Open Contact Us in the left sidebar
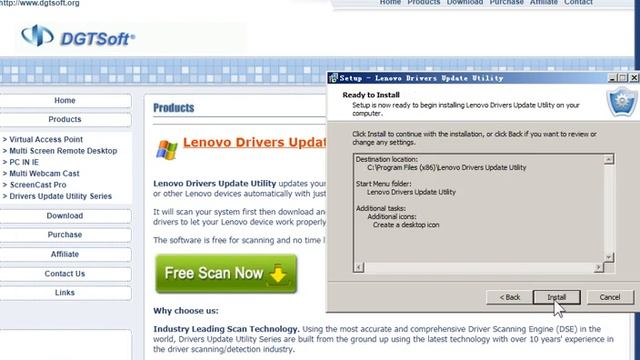 [65, 273]
